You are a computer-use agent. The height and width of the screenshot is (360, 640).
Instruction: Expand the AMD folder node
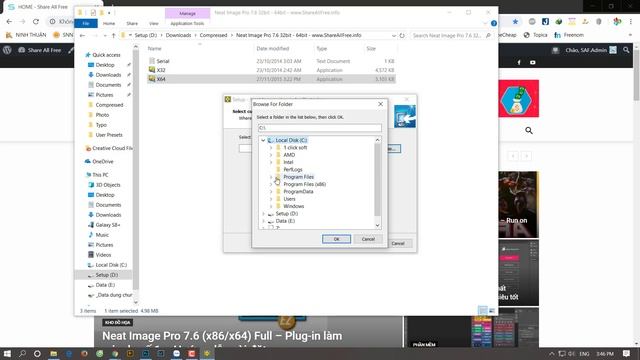pos(271,155)
